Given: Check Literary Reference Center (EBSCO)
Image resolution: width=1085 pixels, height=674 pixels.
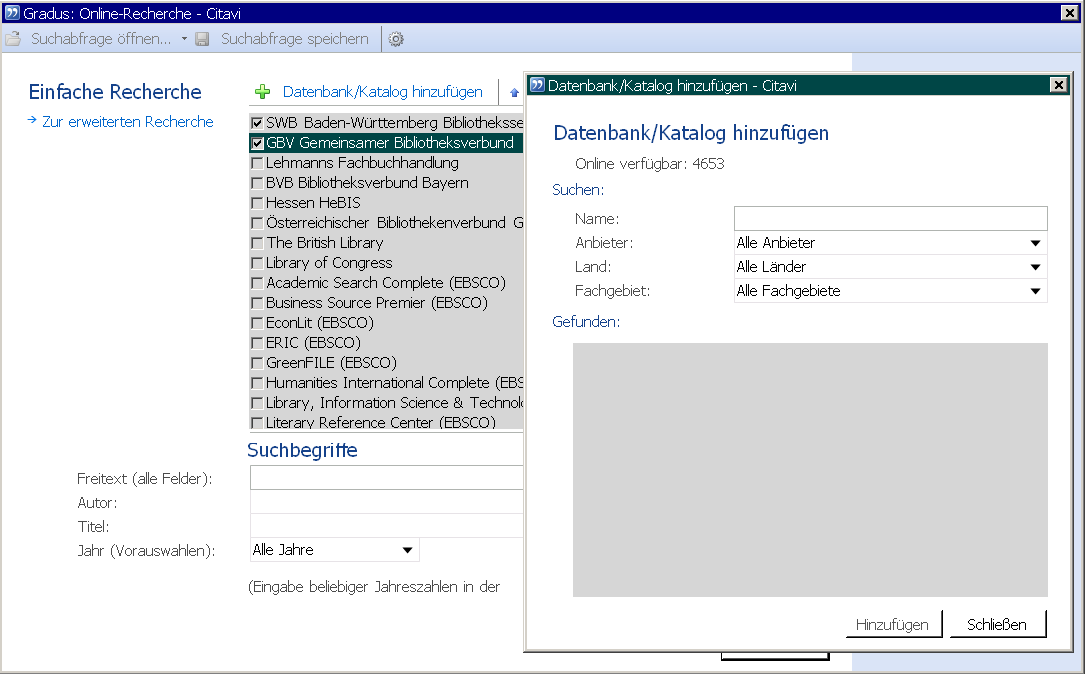Looking at the screenshot, I should (257, 423).
